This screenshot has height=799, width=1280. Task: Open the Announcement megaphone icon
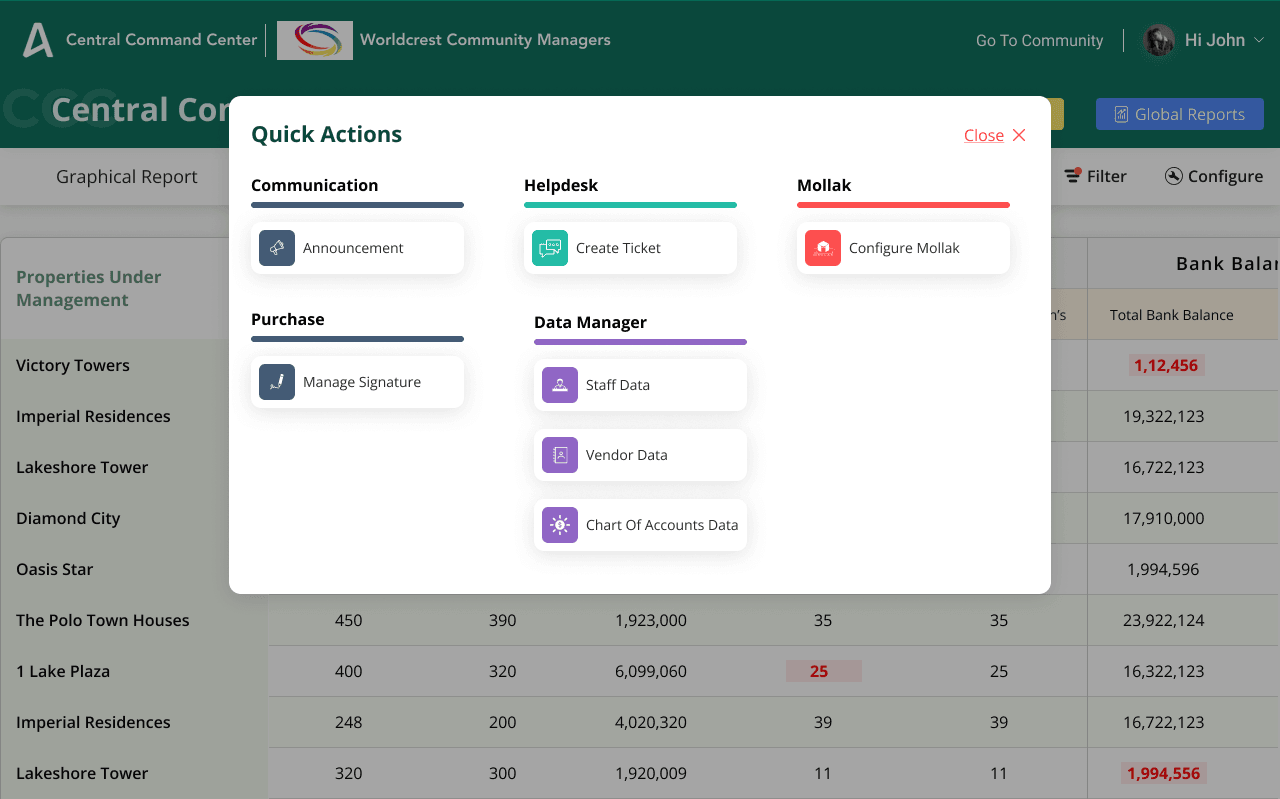tap(277, 248)
